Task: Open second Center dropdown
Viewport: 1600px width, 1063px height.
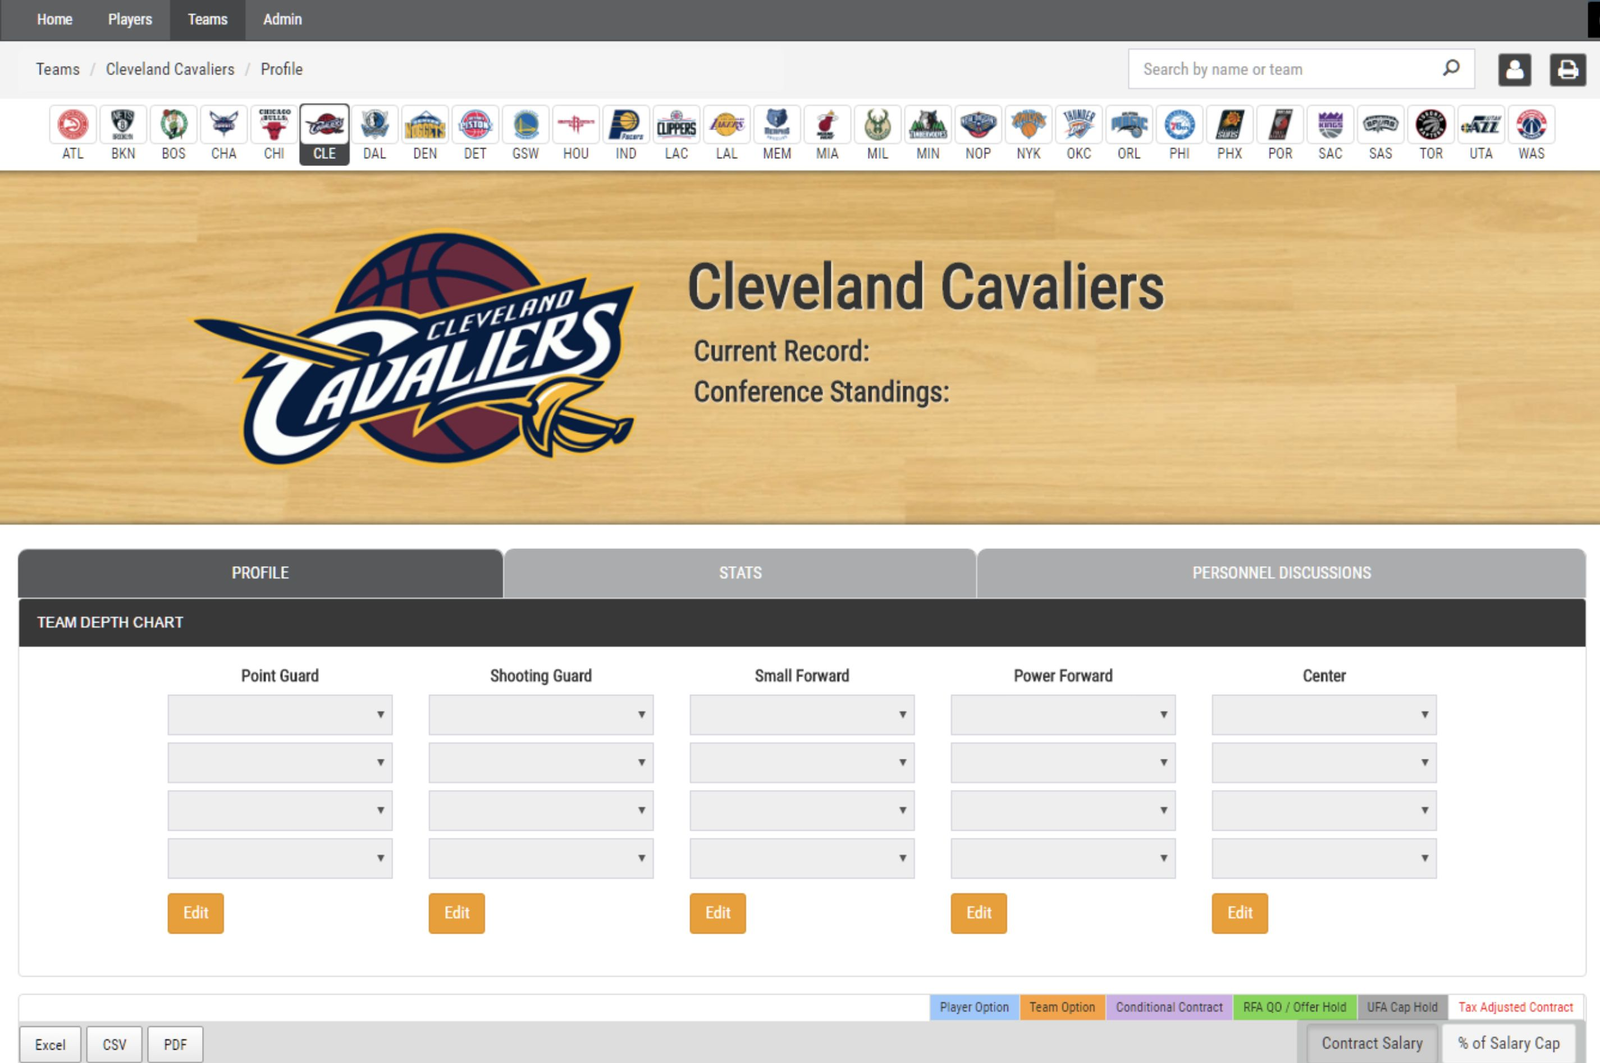Action: (1324, 763)
